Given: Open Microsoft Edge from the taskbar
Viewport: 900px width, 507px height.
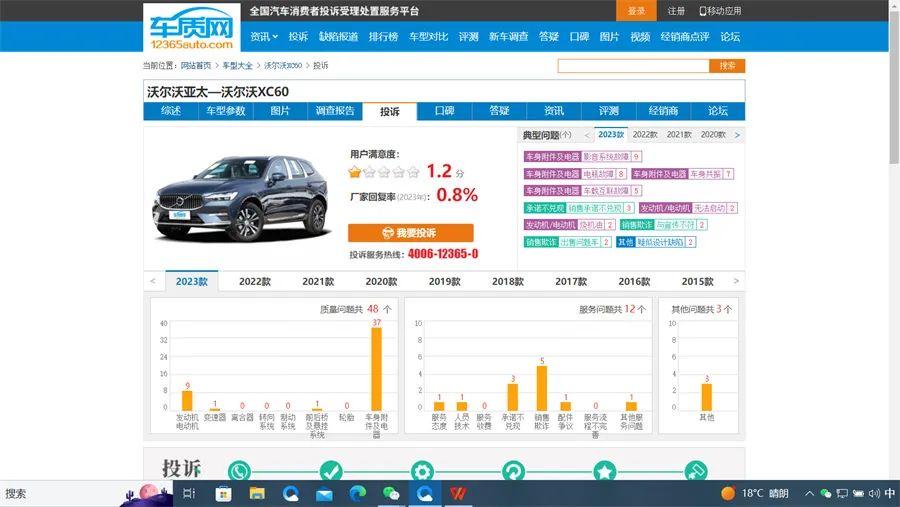Looking at the screenshot, I should pyautogui.click(x=358, y=493).
